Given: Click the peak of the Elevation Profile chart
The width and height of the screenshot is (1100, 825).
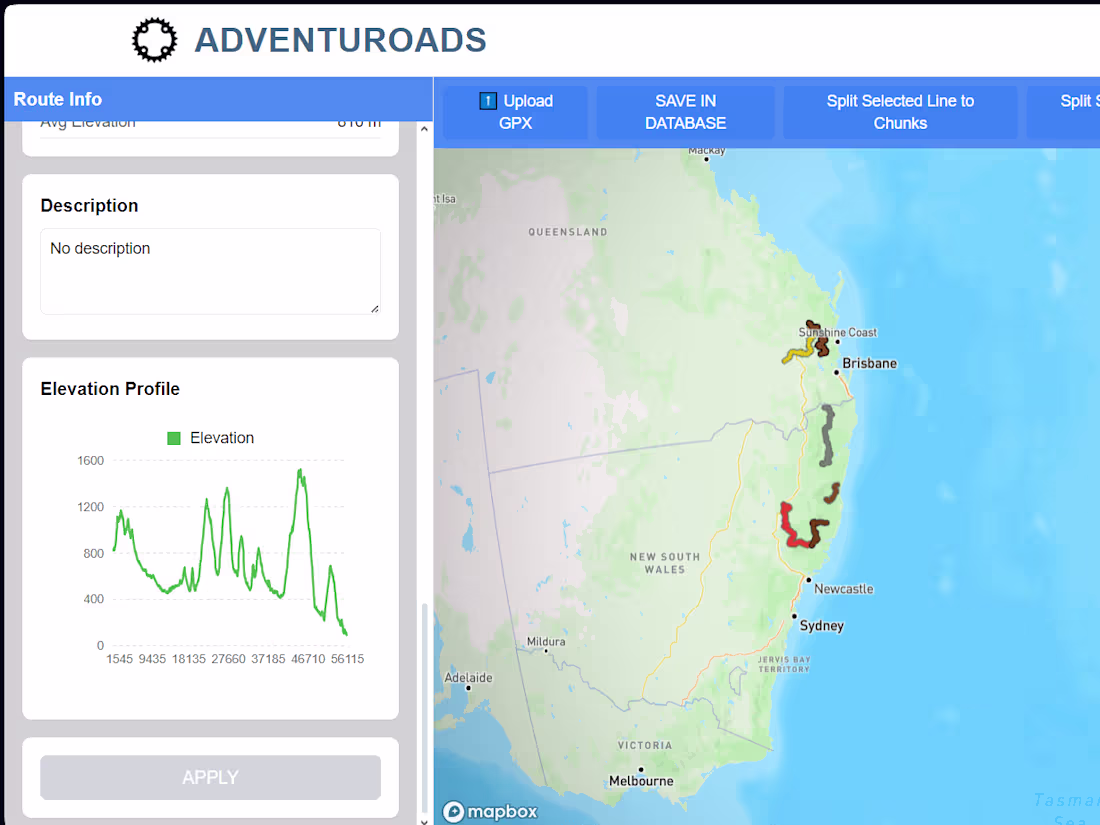Looking at the screenshot, I should click(299, 469).
